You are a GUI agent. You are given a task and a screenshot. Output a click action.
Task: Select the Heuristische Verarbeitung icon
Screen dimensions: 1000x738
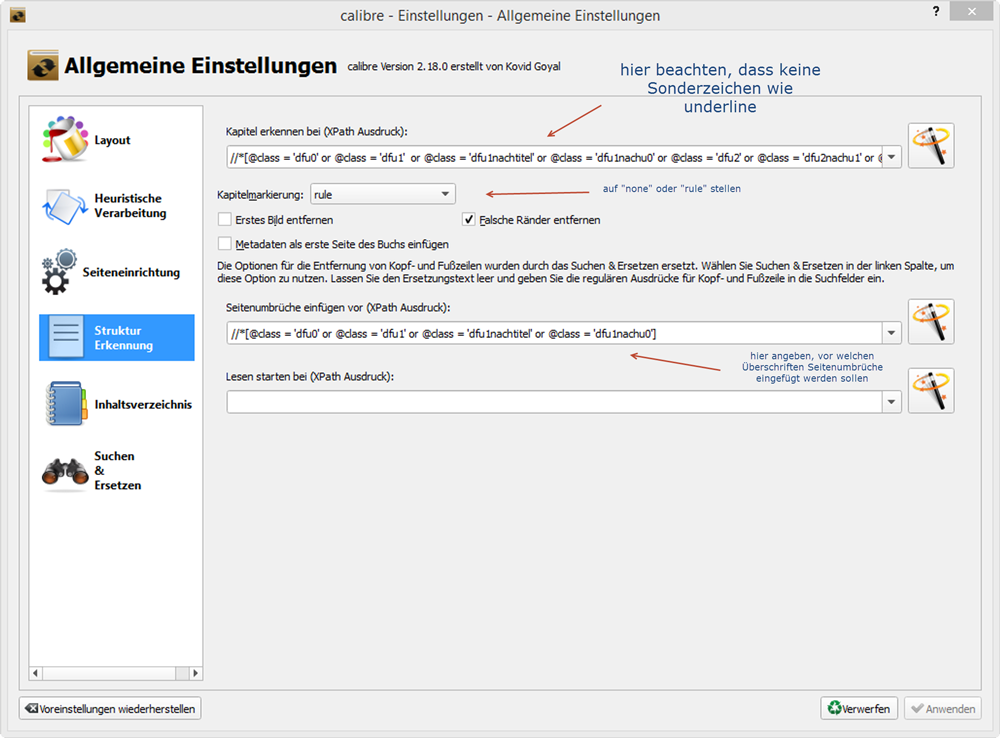tap(65, 206)
